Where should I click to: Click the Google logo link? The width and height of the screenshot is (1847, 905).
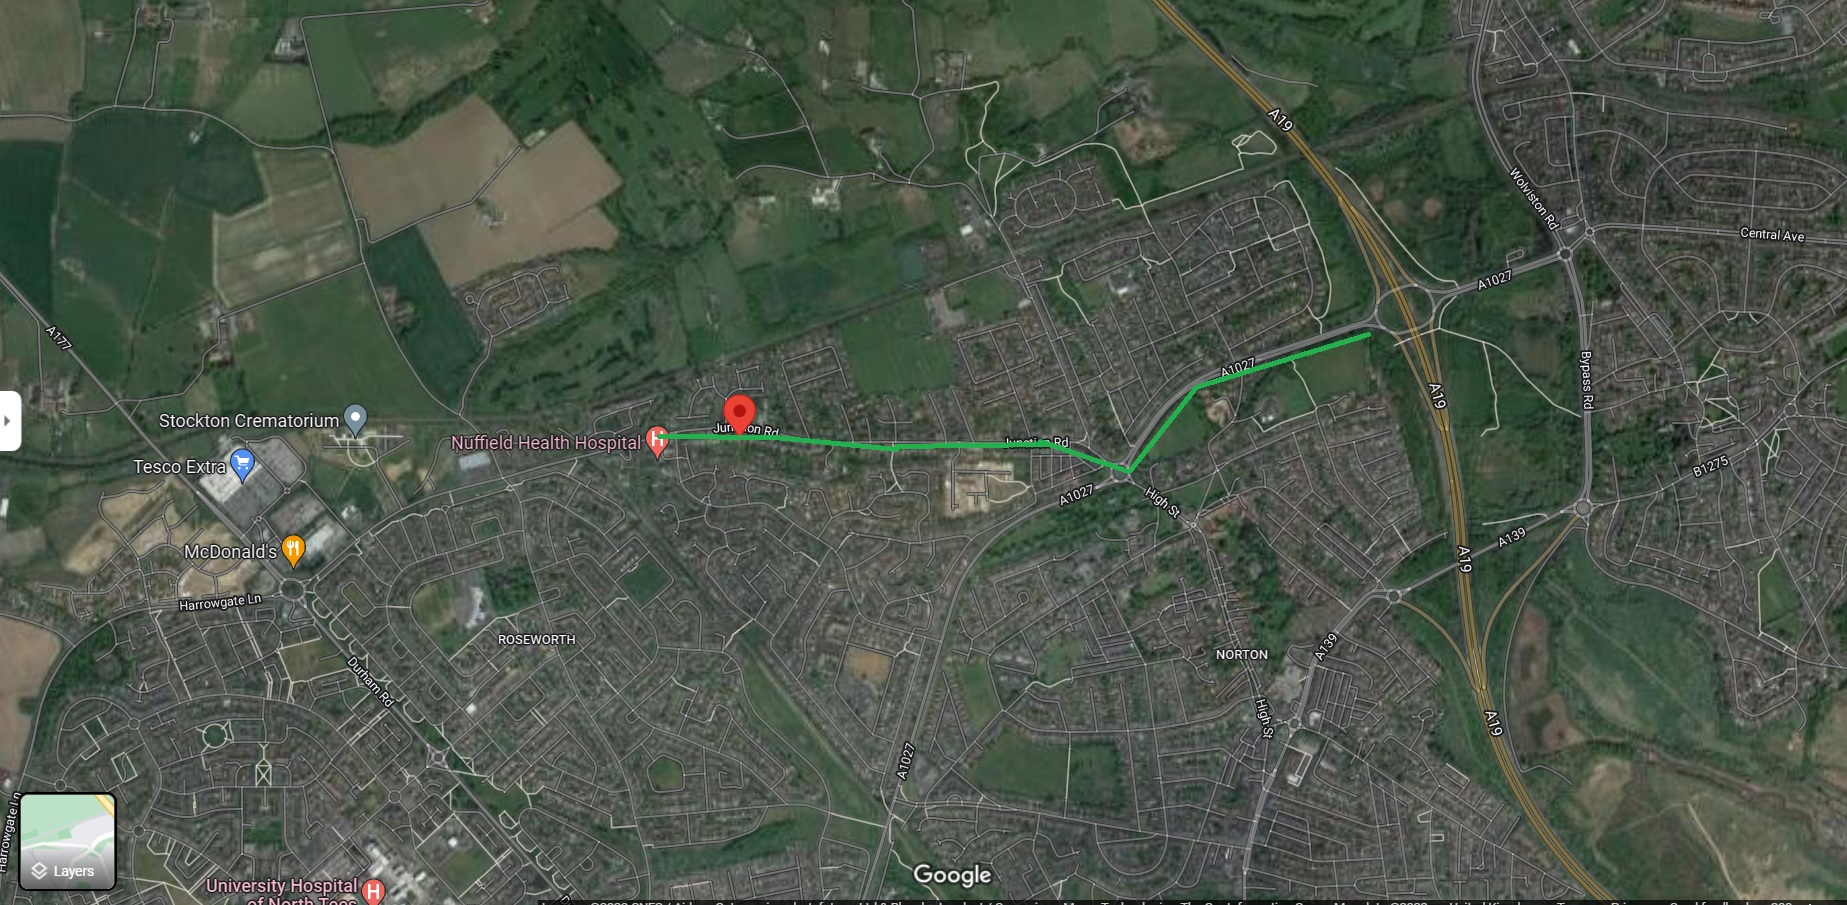point(952,875)
